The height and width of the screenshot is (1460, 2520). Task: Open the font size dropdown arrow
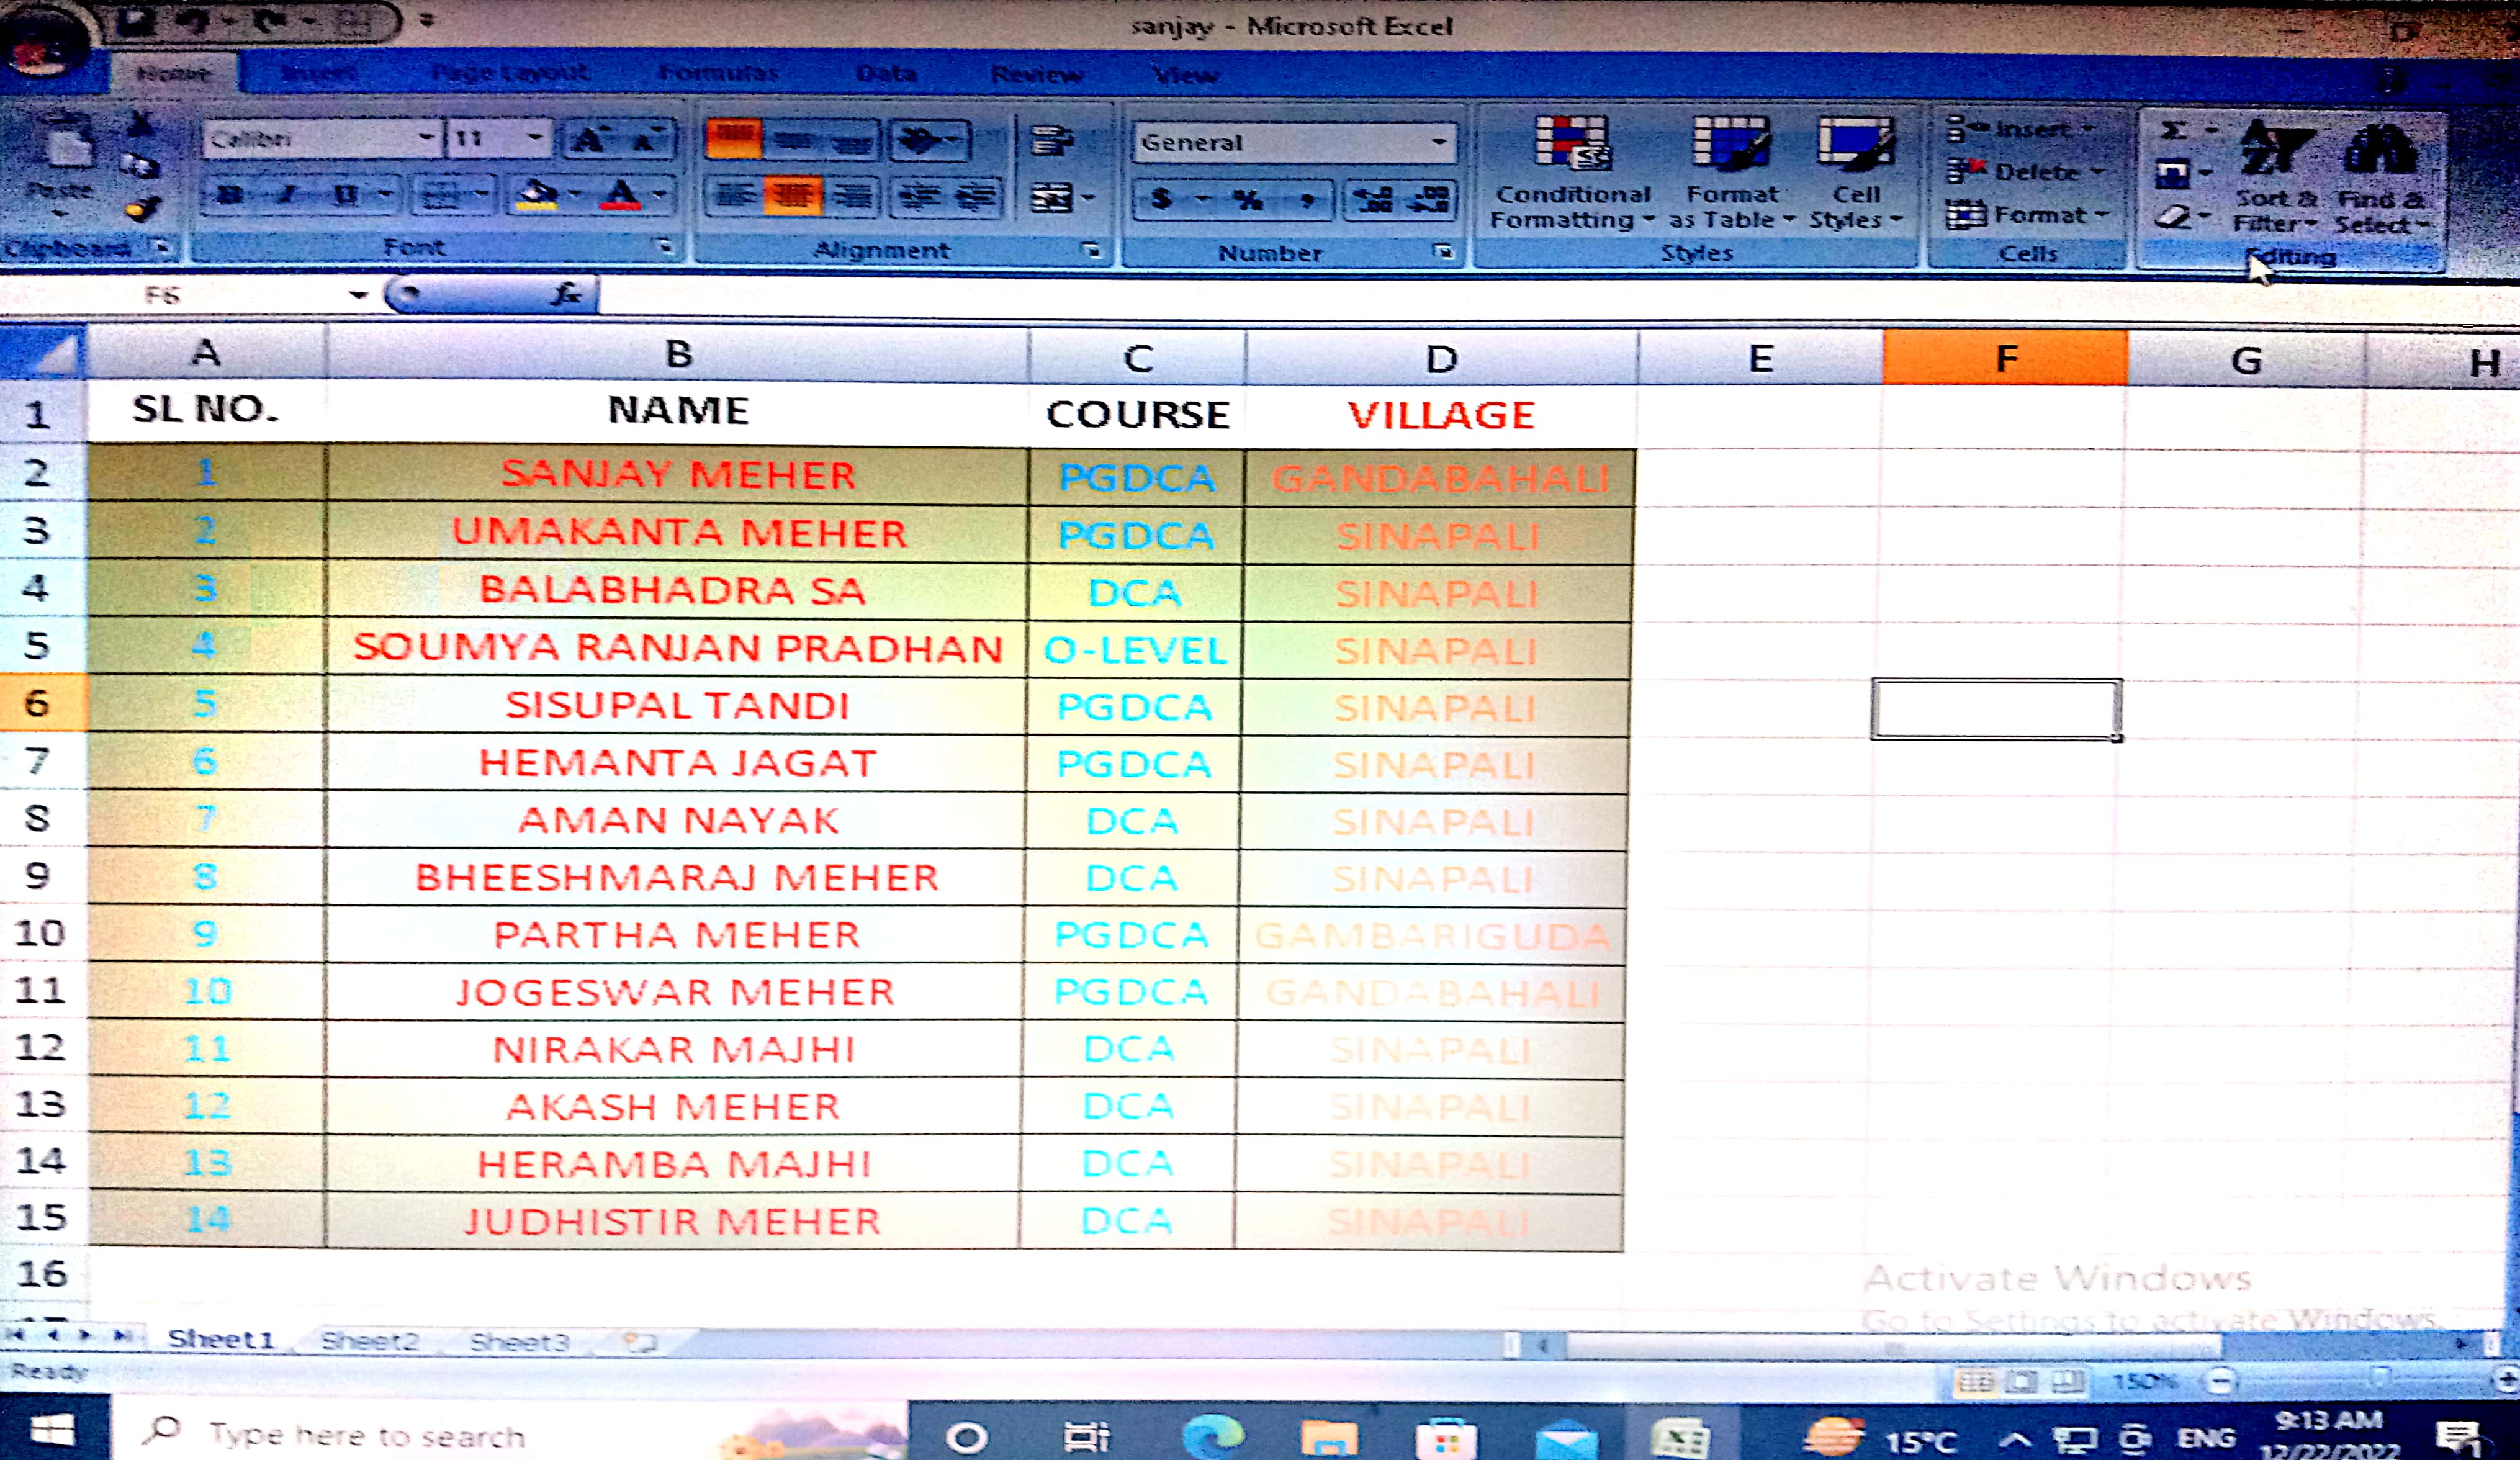pos(535,138)
